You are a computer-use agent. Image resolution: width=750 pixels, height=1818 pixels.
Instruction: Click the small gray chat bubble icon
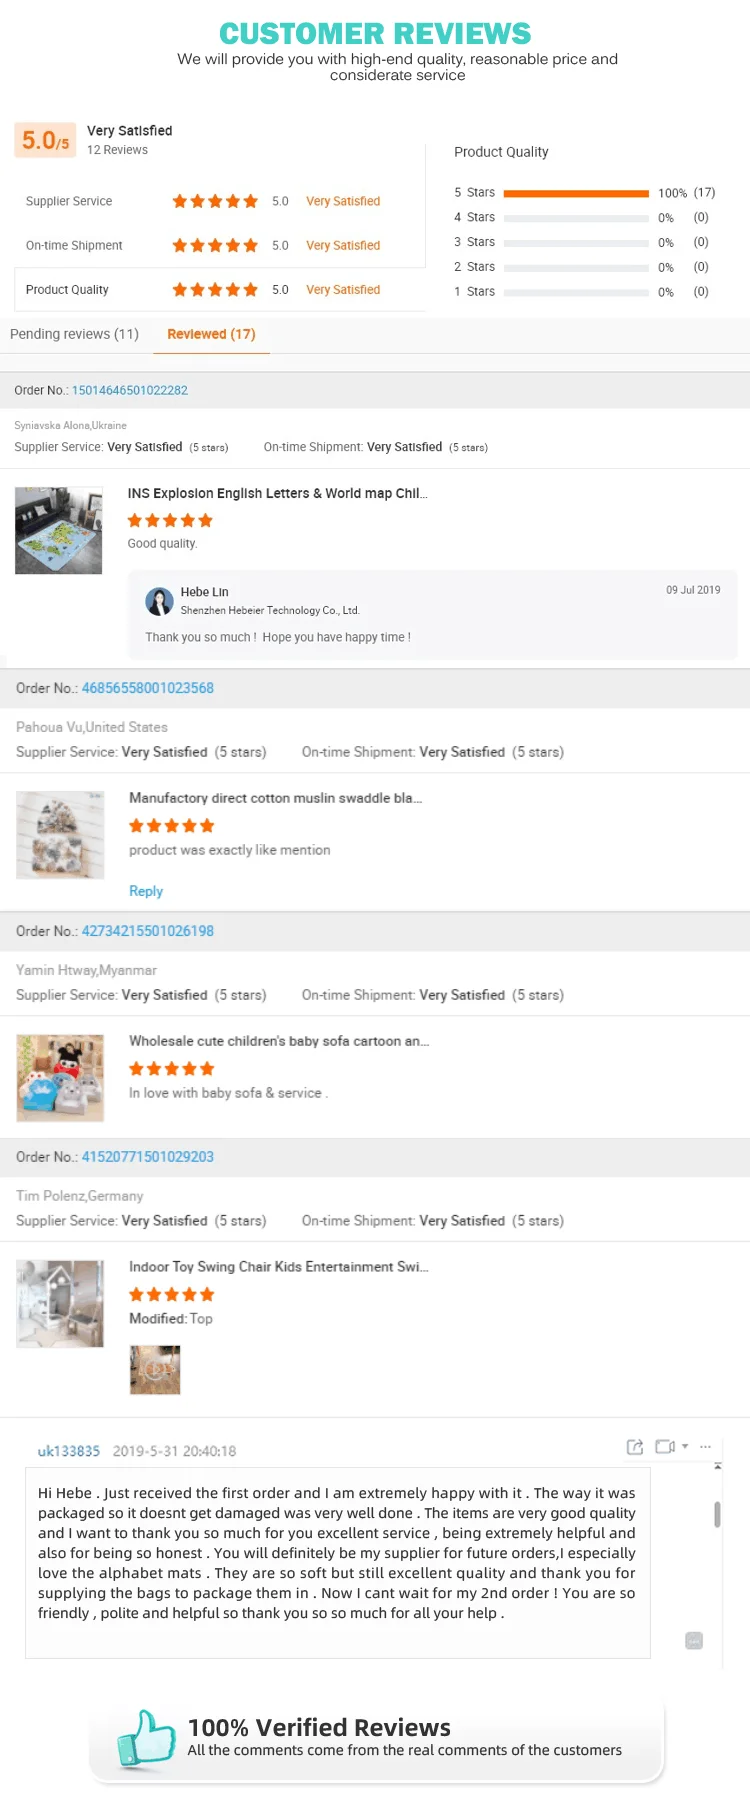coord(694,1641)
